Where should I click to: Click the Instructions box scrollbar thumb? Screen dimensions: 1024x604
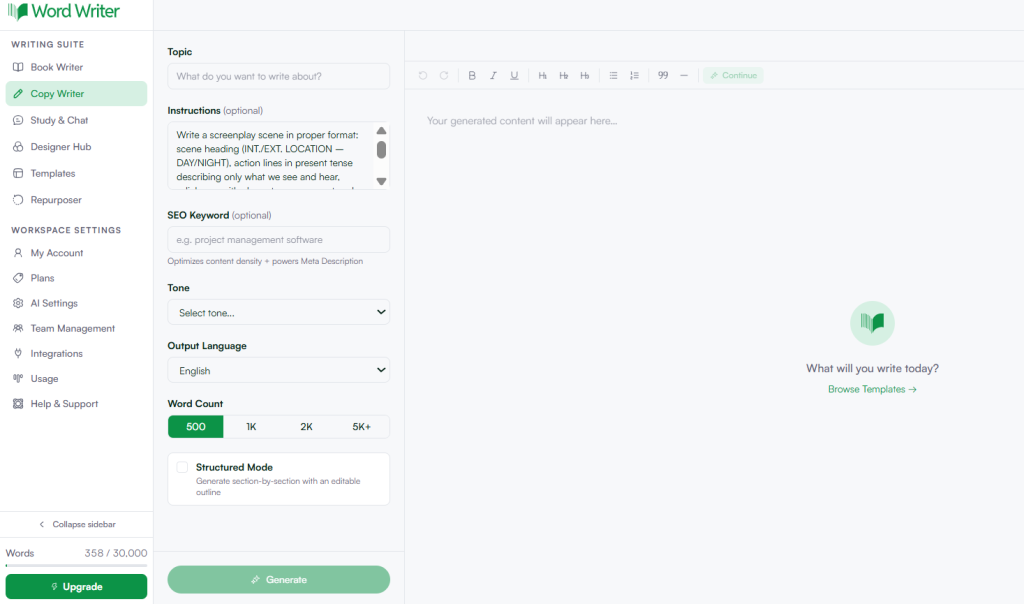[381, 150]
